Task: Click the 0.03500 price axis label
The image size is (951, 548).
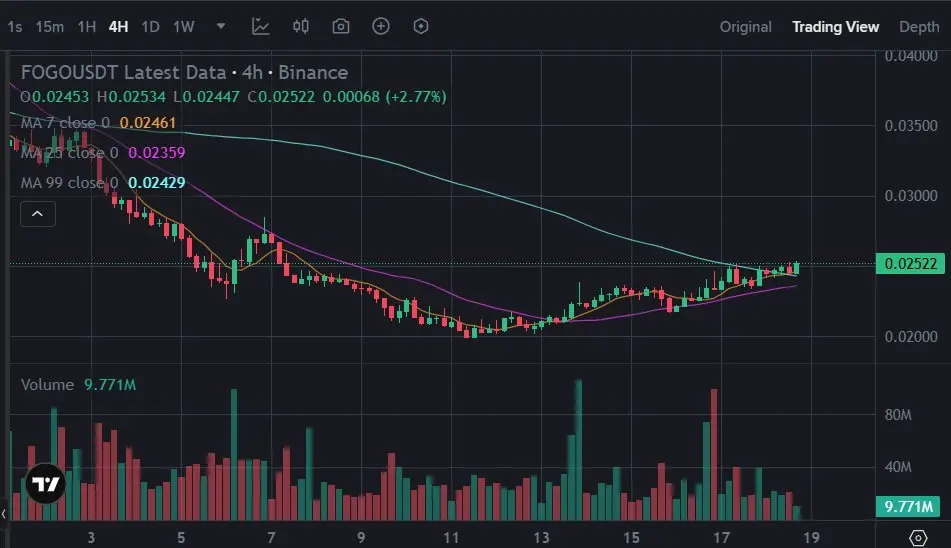Action: pyautogui.click(x=911, y=125)
